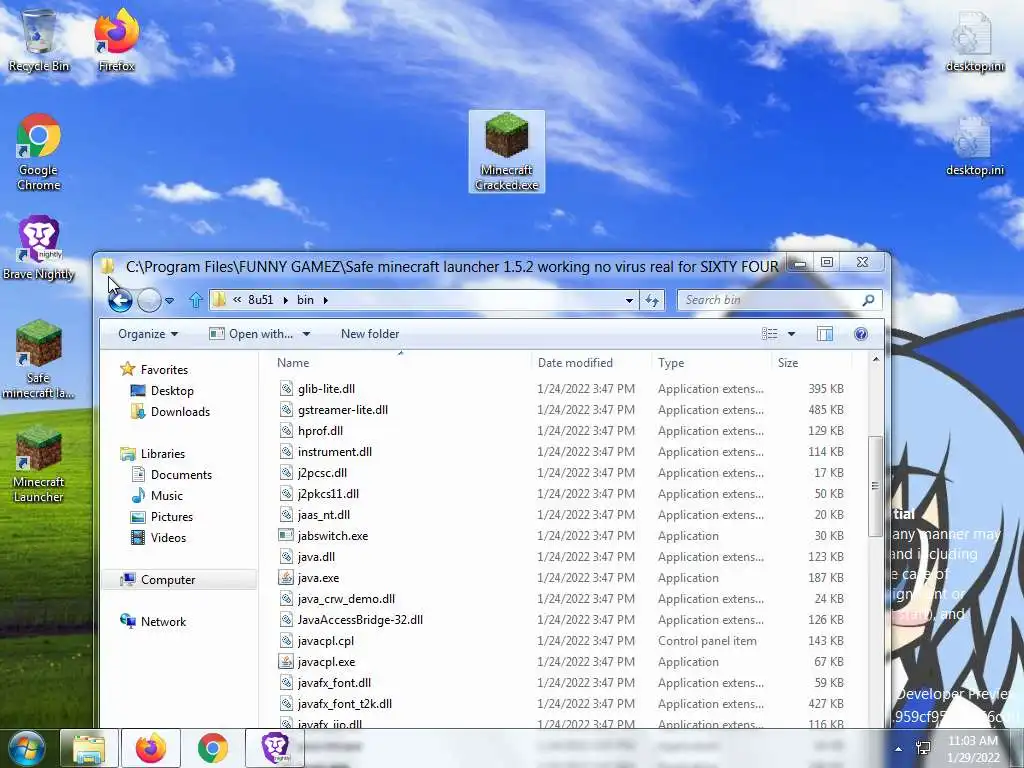
Task: Click in the Search bin field
Action: coord(771,300)
